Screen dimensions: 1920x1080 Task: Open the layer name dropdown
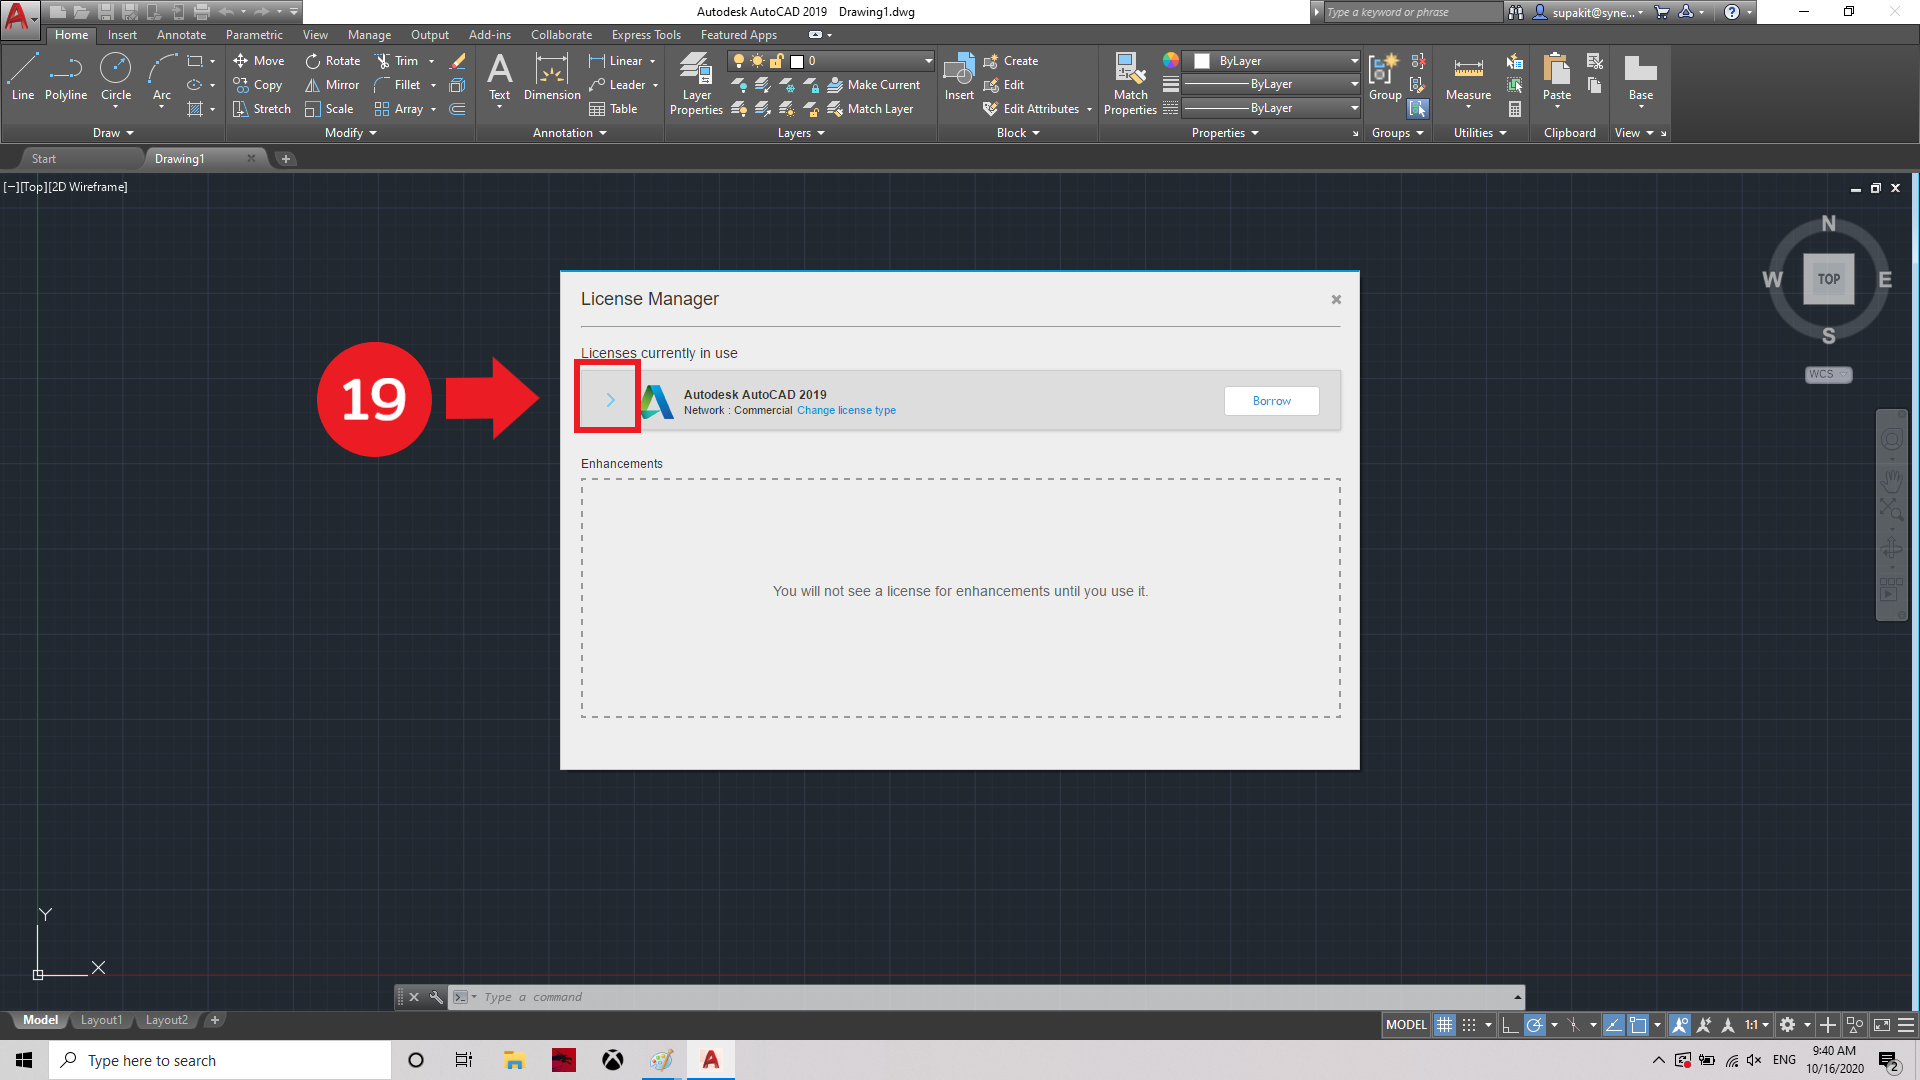point(928,61)
